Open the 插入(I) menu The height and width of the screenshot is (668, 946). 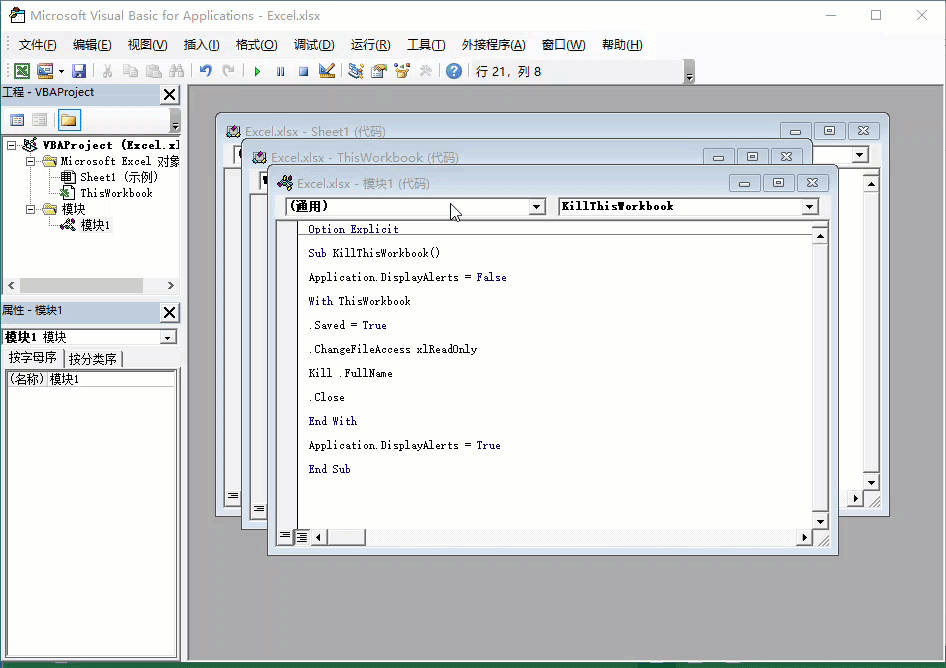[202, 45]
